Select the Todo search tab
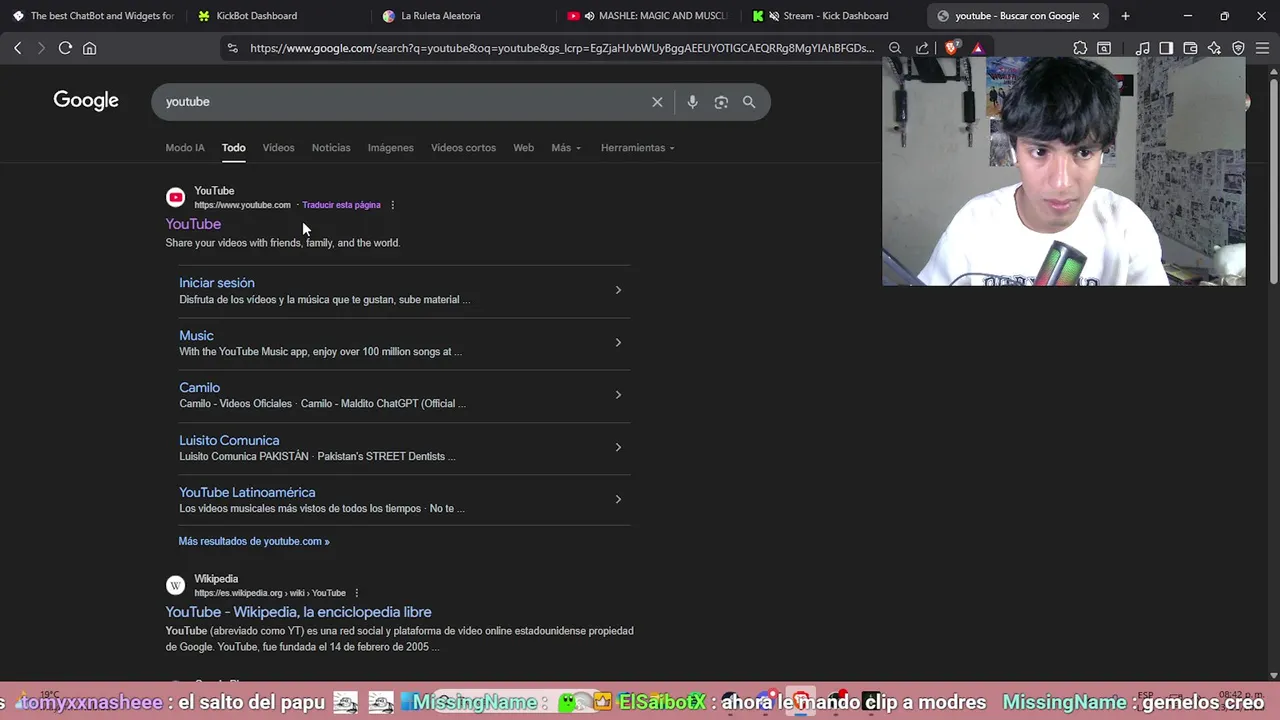The width and height of the screenshot is (1280, 720). 233,148
